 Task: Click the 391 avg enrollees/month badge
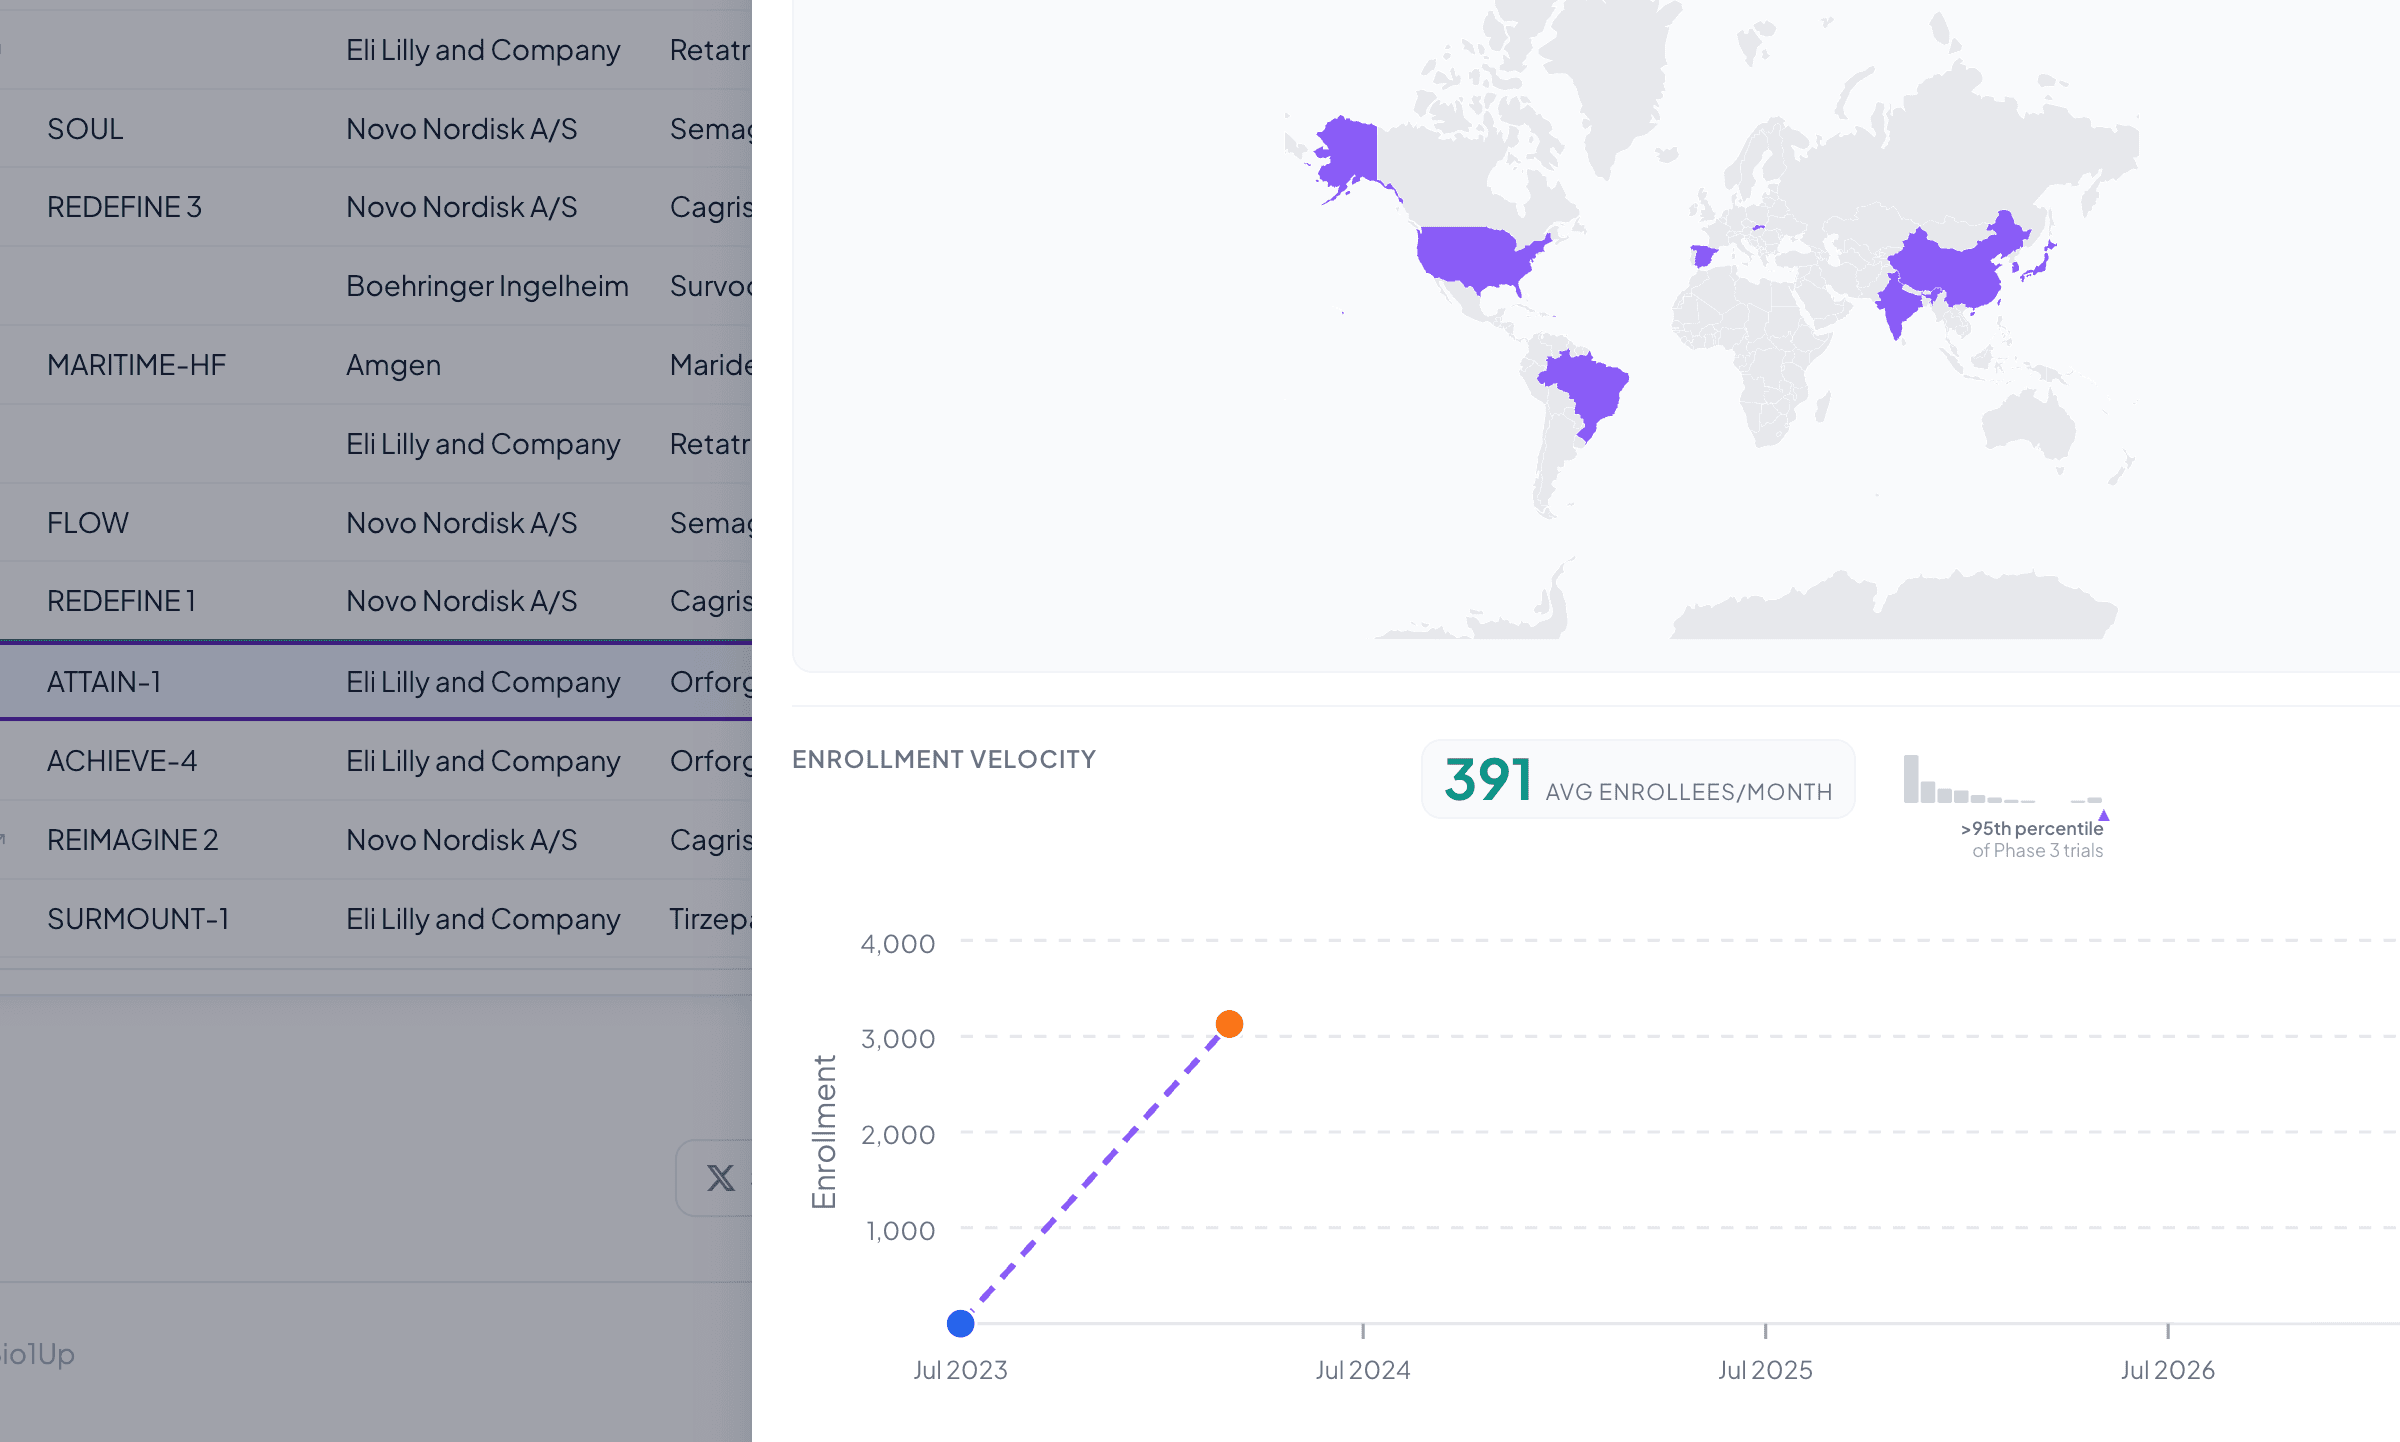(1637, 780)
